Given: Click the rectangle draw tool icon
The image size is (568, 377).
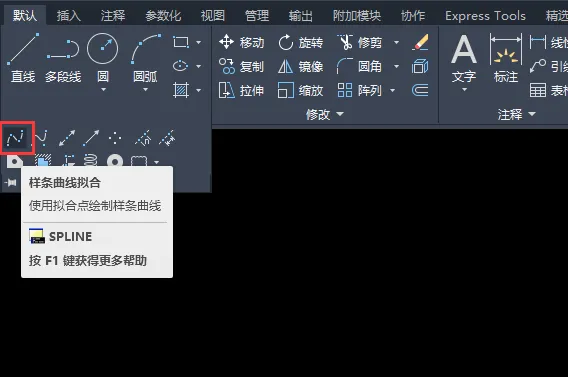Looking at the screenshot, I should click(181, 42).
